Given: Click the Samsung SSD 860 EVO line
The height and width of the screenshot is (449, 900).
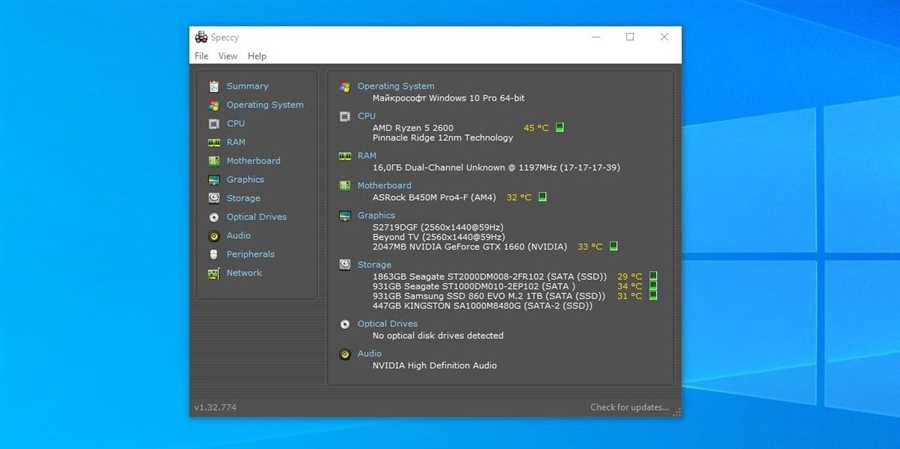Looking at the screenshot, I should pyautogui.click(x=489, y=296).
